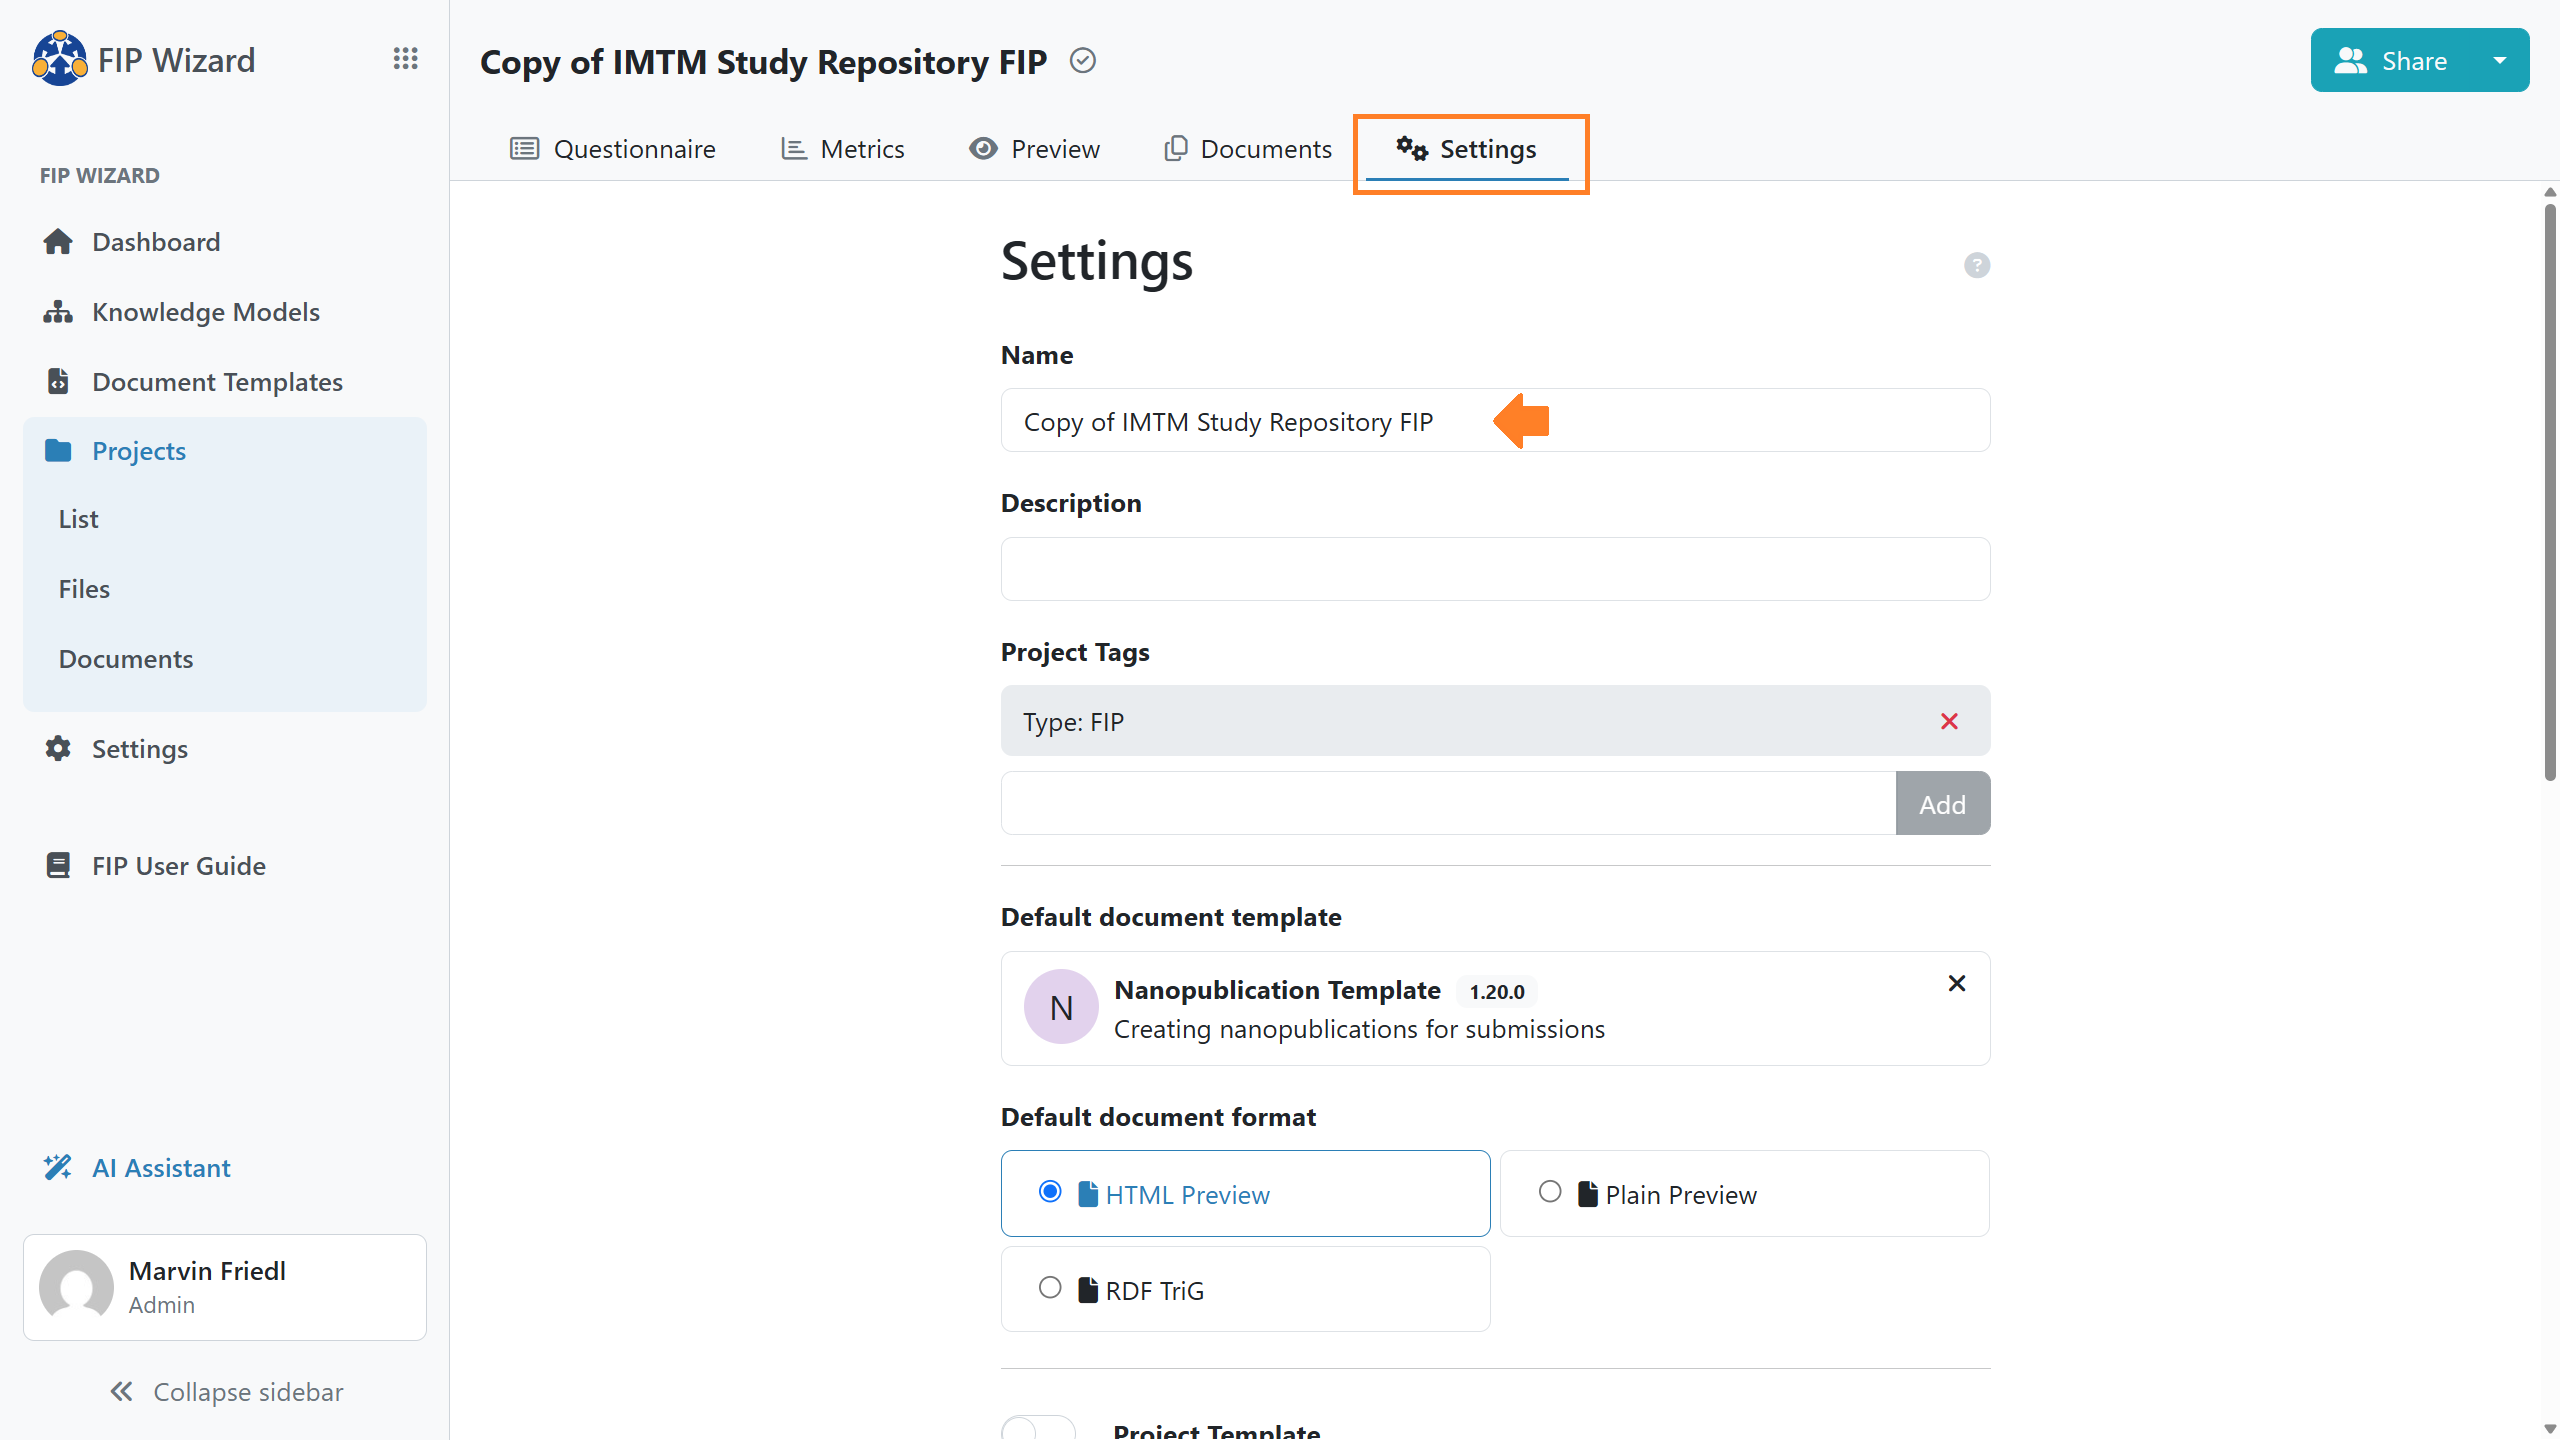Focus the Name input field
This screenshot has width=2560, height=1440.
click(x=1495, y=420)
